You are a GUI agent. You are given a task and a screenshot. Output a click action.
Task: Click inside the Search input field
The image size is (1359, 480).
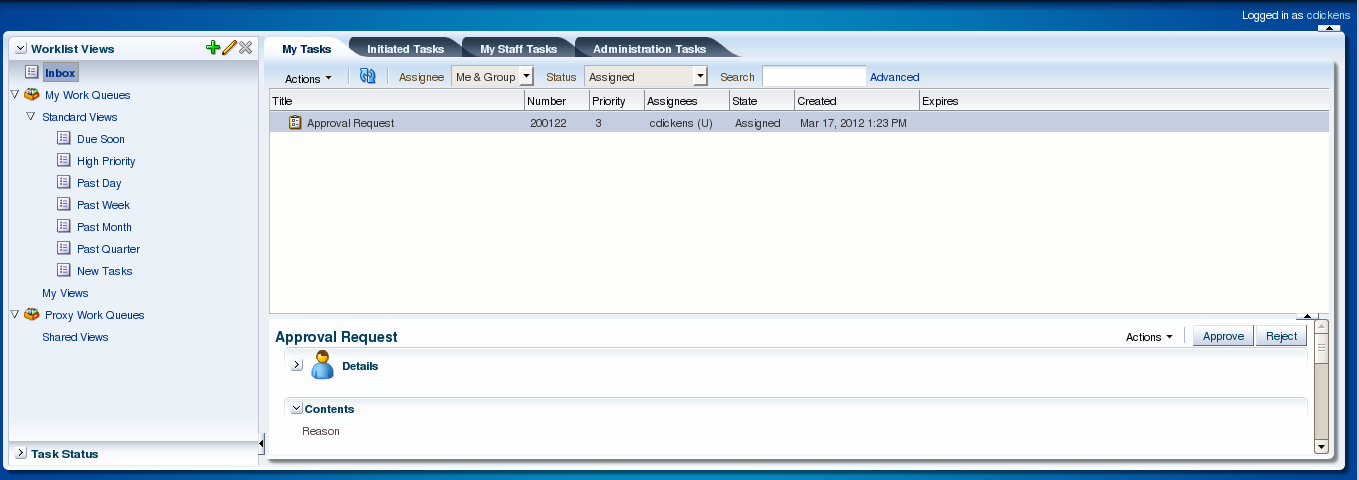[814, 76]
